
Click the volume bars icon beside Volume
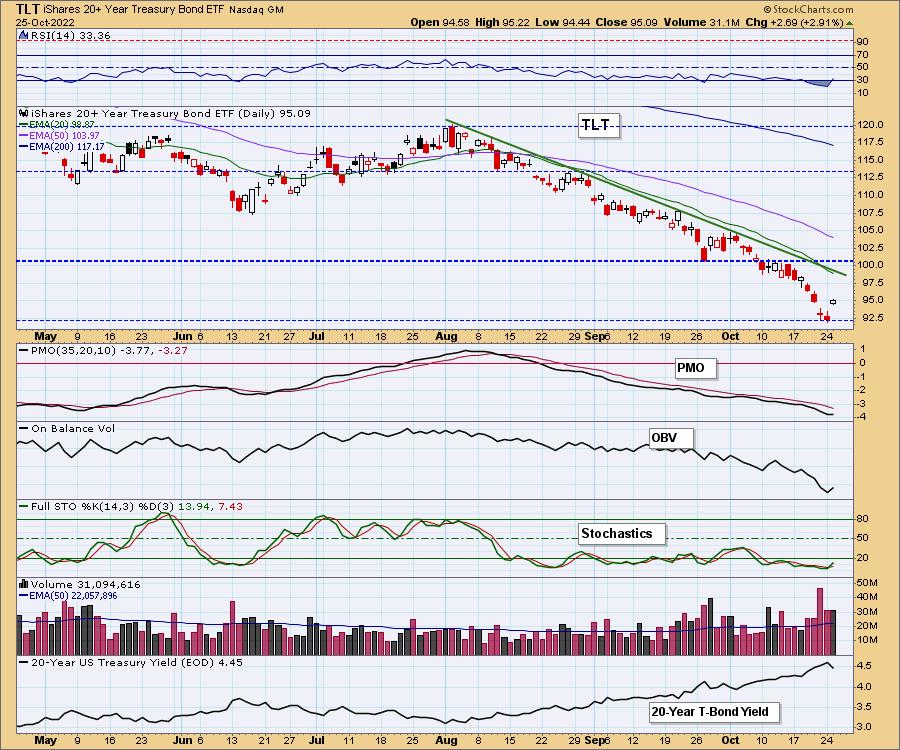[24, 584]
